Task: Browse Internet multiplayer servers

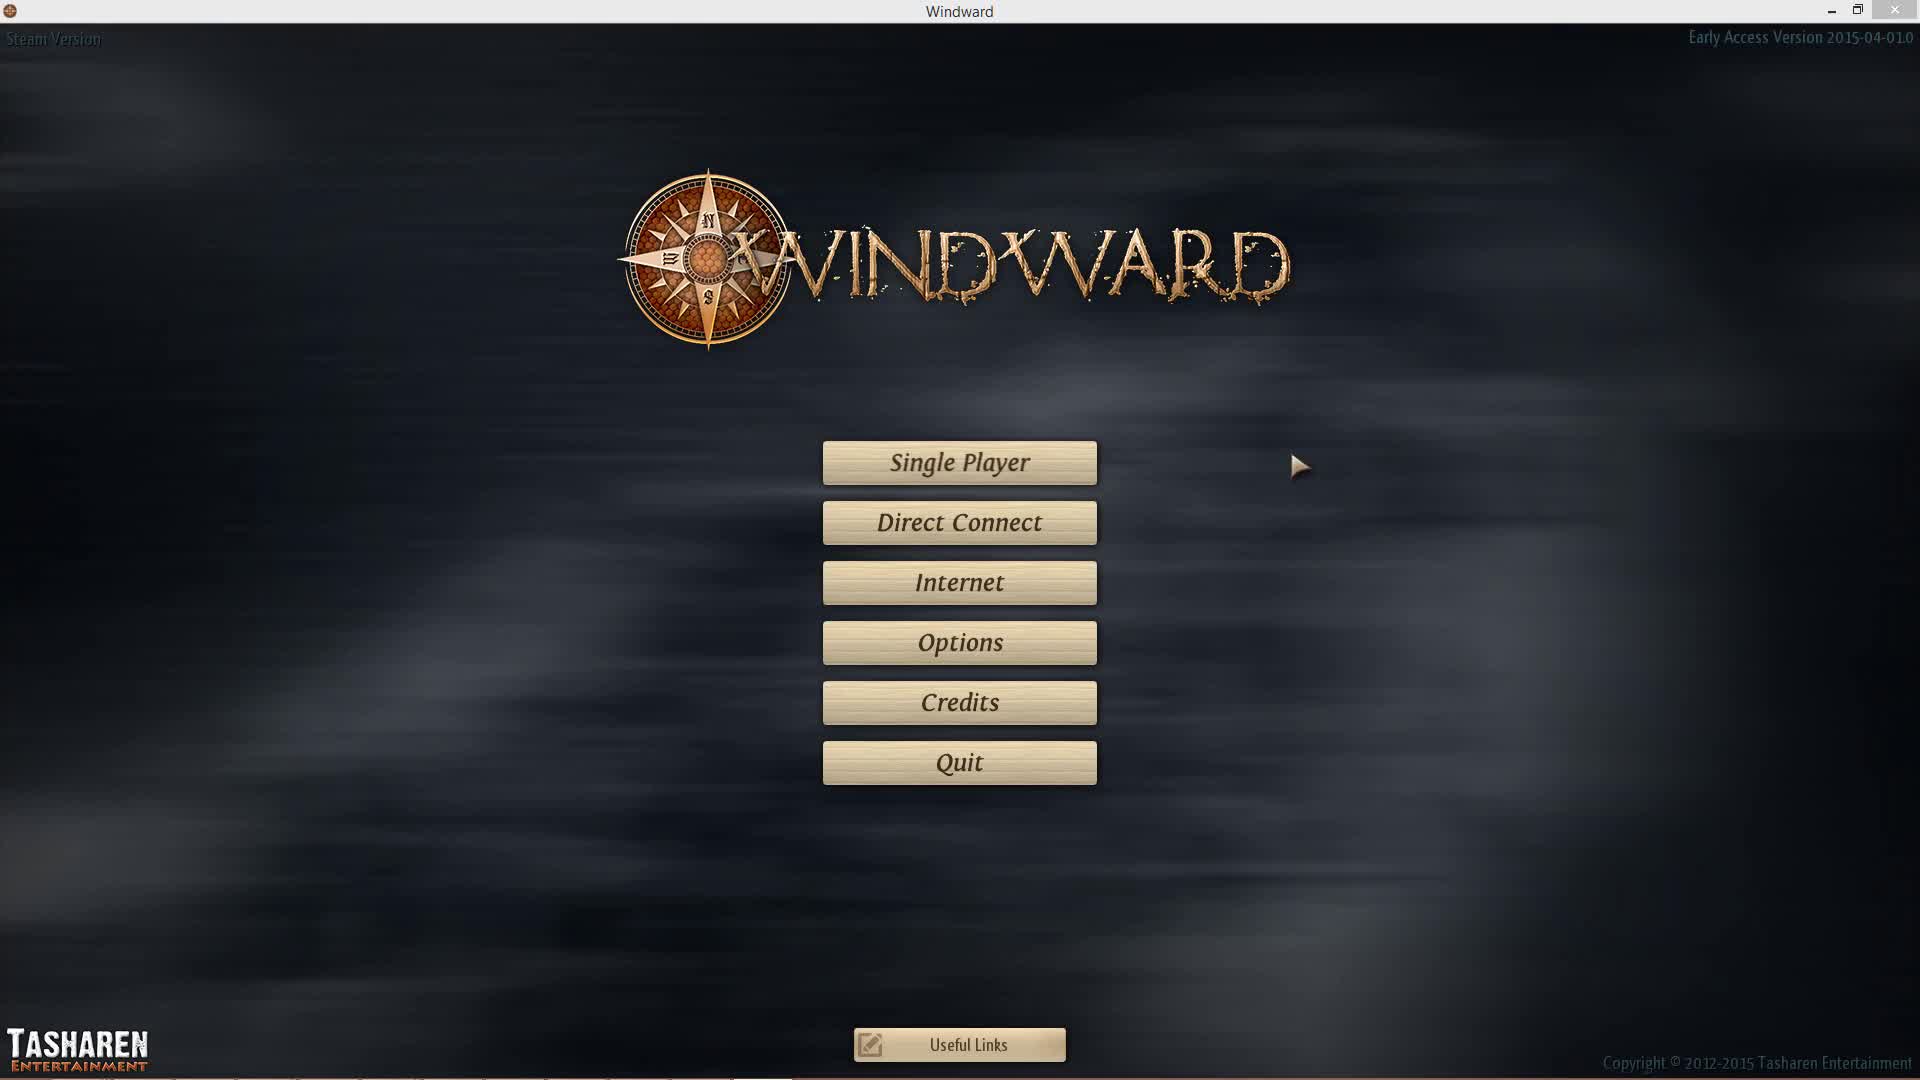Action: point(959,583)
